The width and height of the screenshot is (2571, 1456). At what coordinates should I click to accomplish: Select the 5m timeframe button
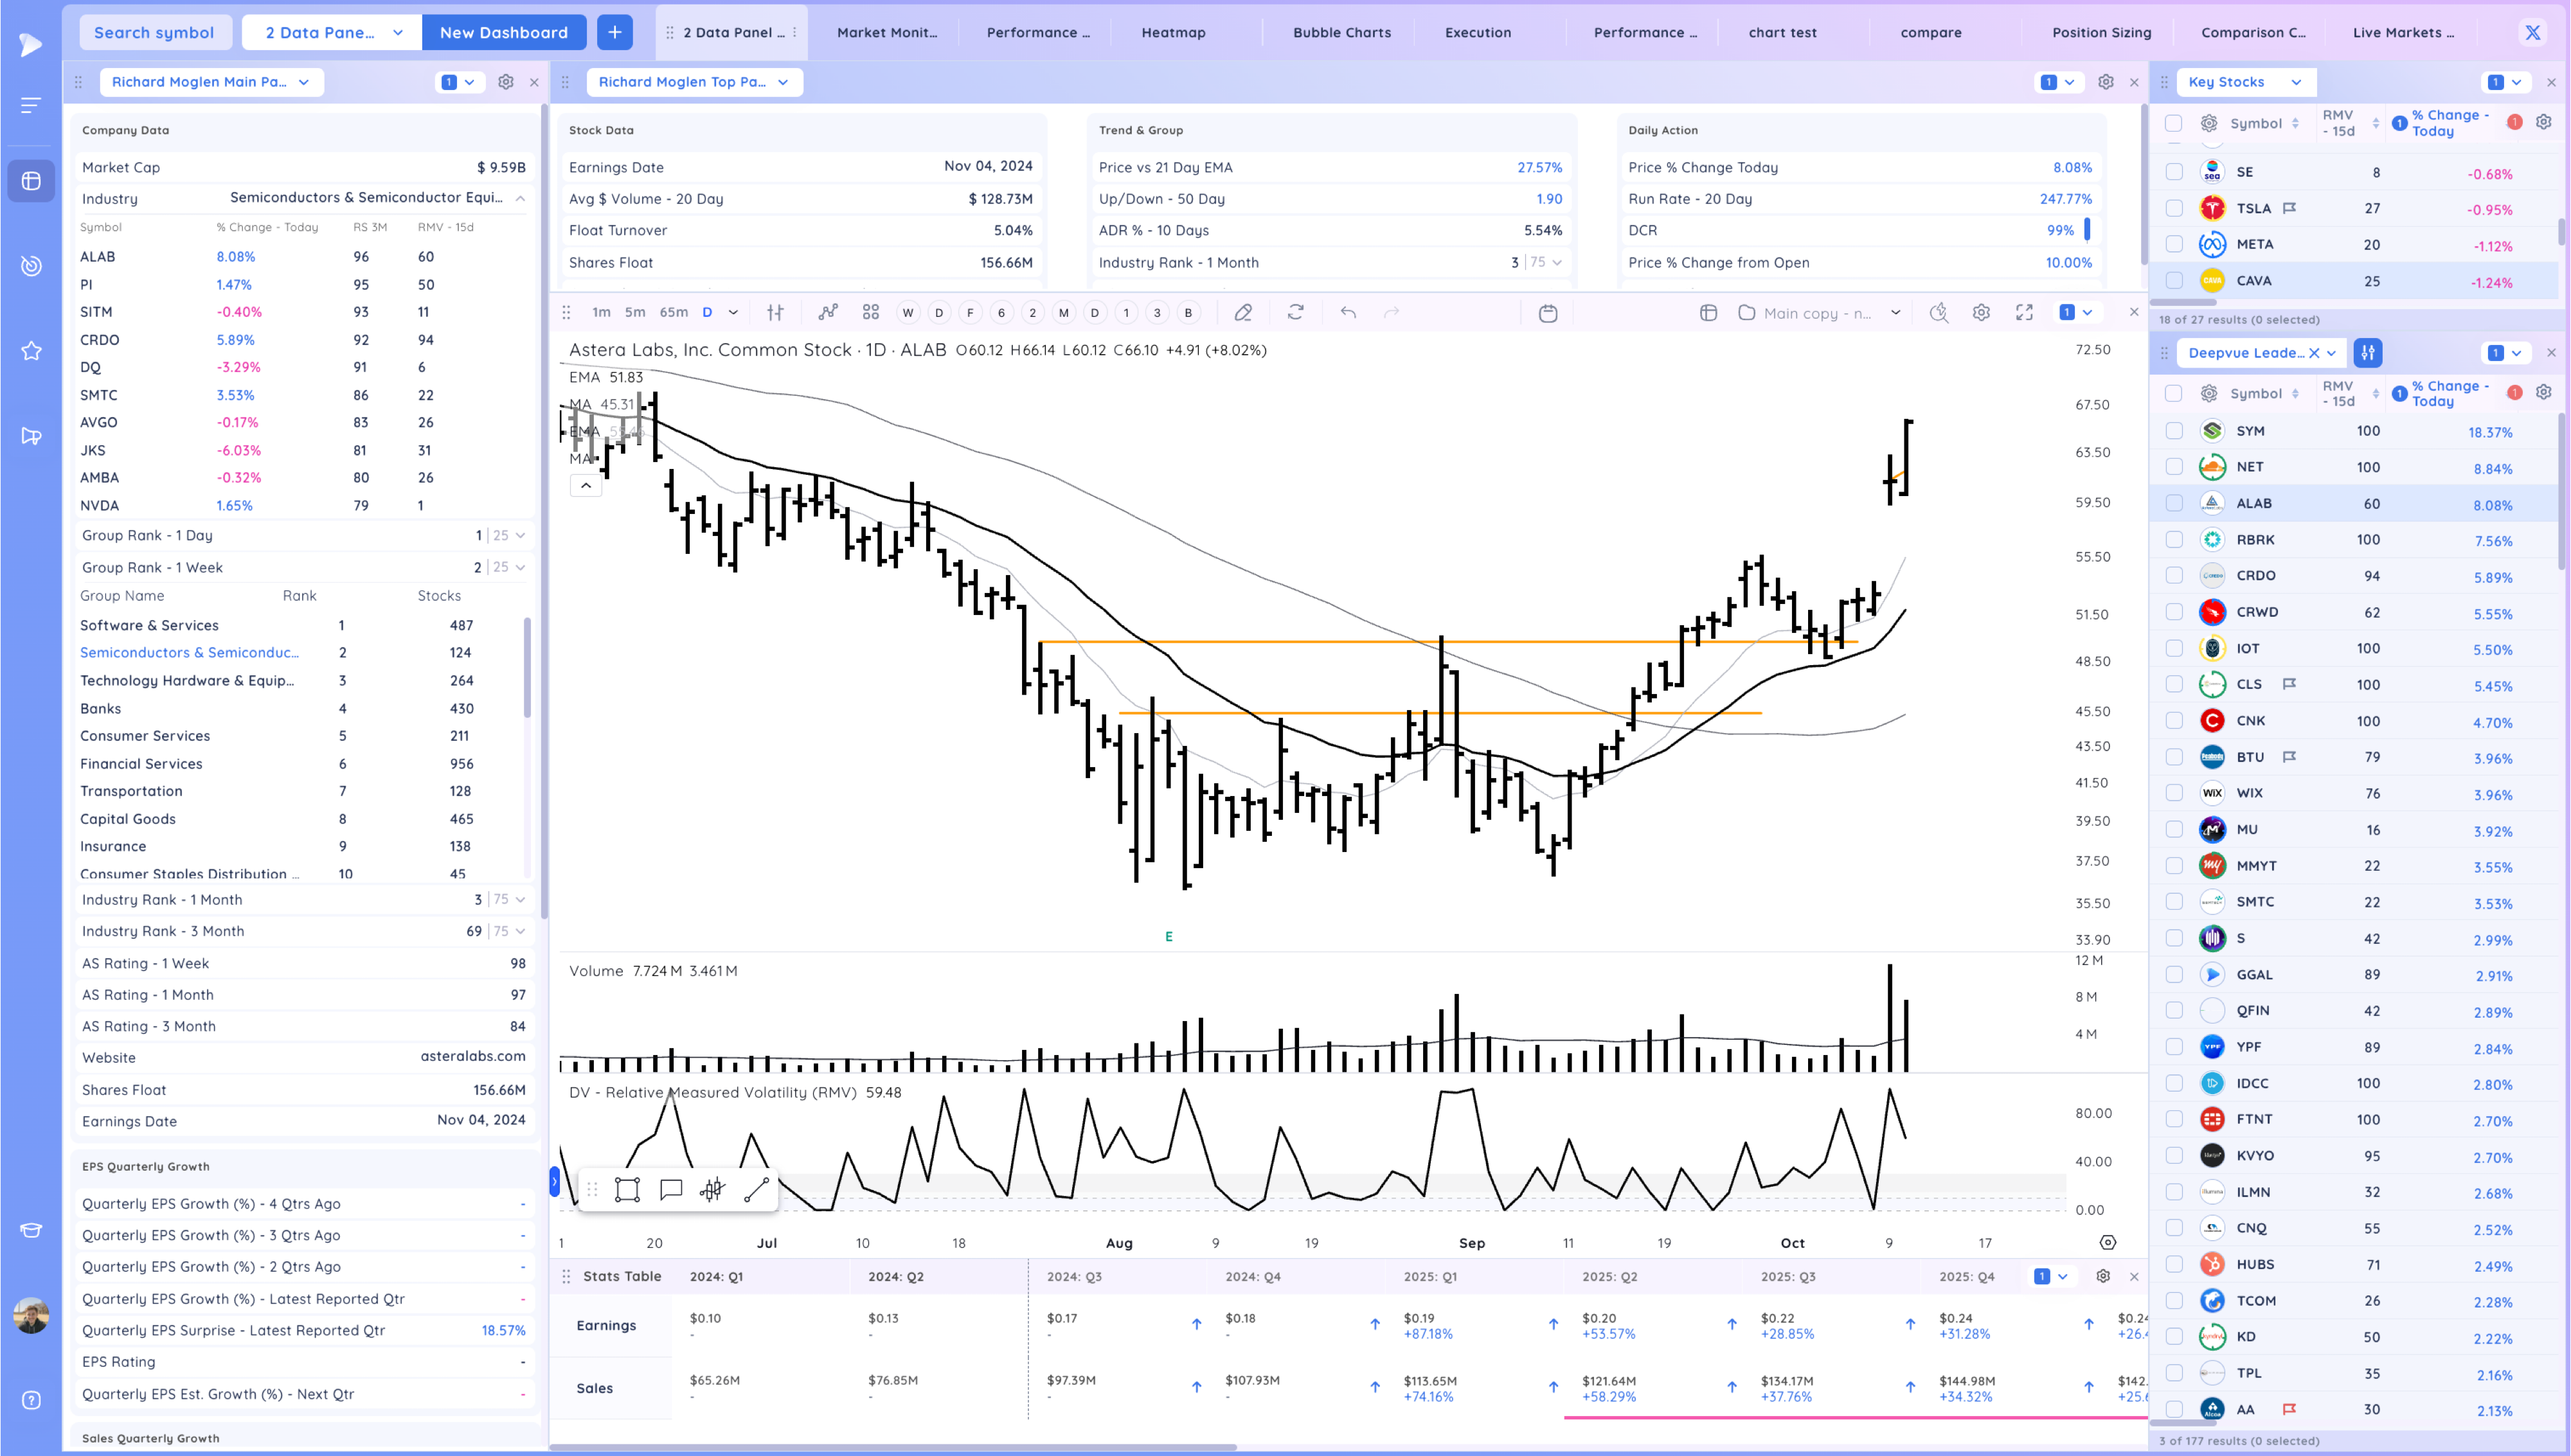(x=635, y=312)
